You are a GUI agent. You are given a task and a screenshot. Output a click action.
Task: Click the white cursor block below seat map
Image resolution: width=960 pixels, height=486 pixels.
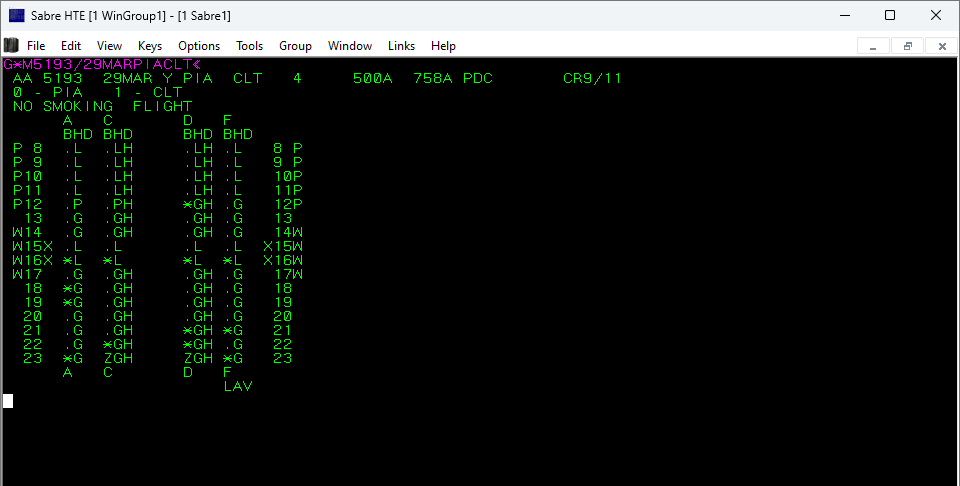(x=8, y=401)
